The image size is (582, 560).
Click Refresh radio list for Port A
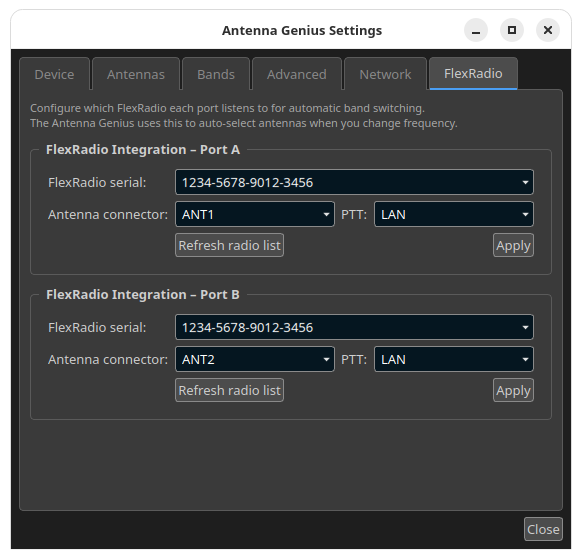point(229,245)
